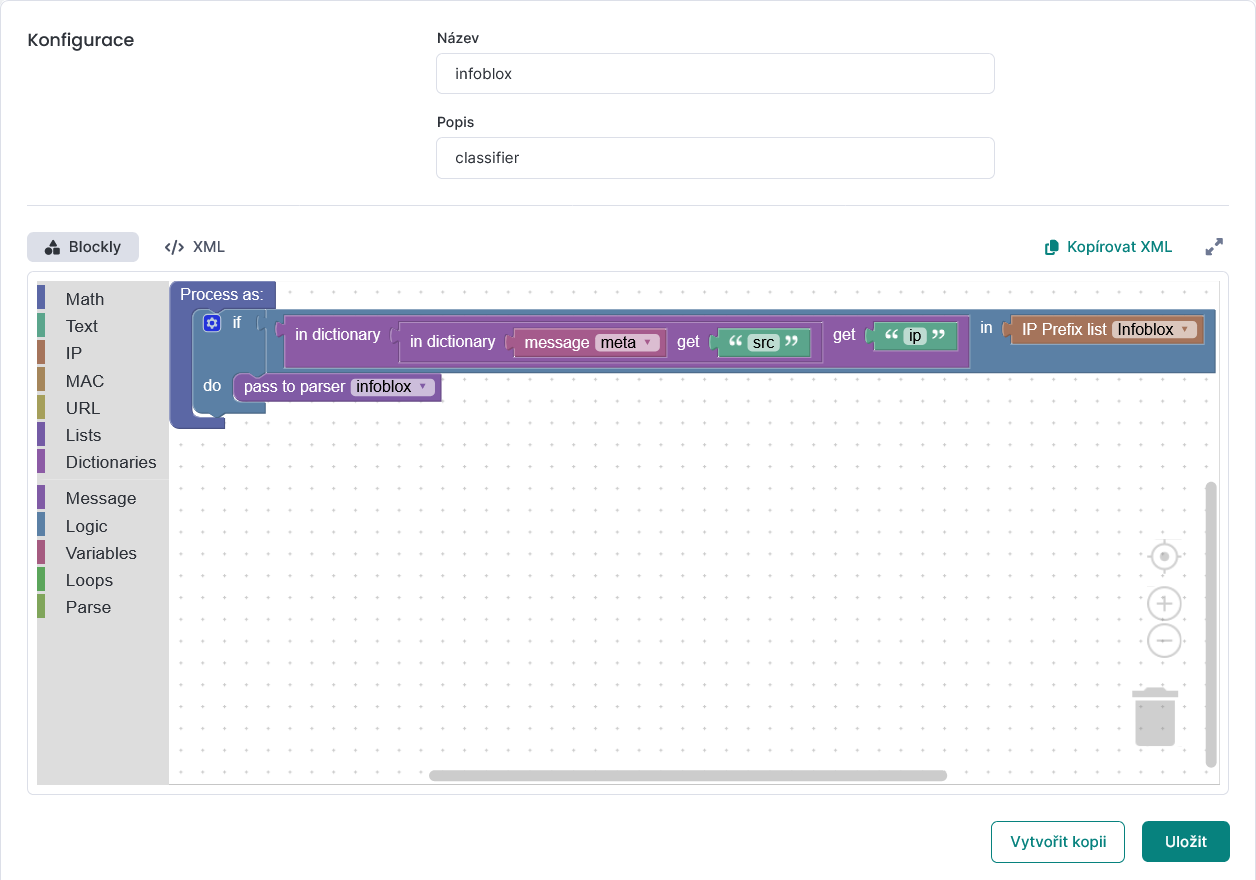Click Kopírovat XML copy button
Image resolution: width=1256 pixels, height=880 pixels.
pyautogui.click(x=1108, y=247)
